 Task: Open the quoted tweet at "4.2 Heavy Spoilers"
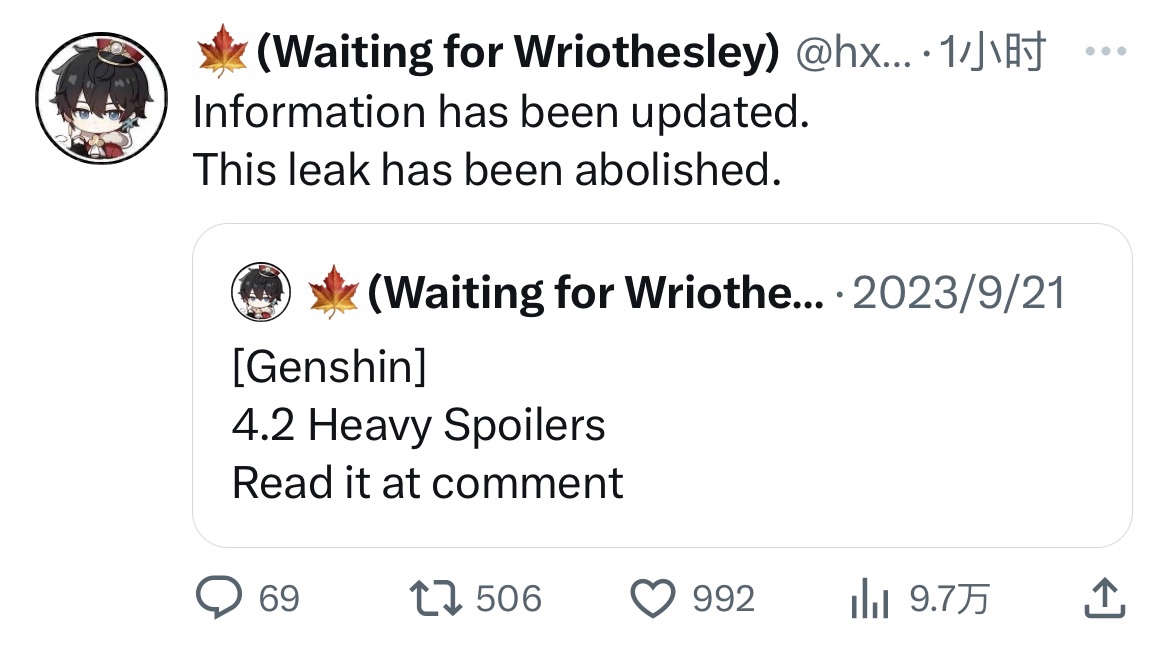pos(418,425)
